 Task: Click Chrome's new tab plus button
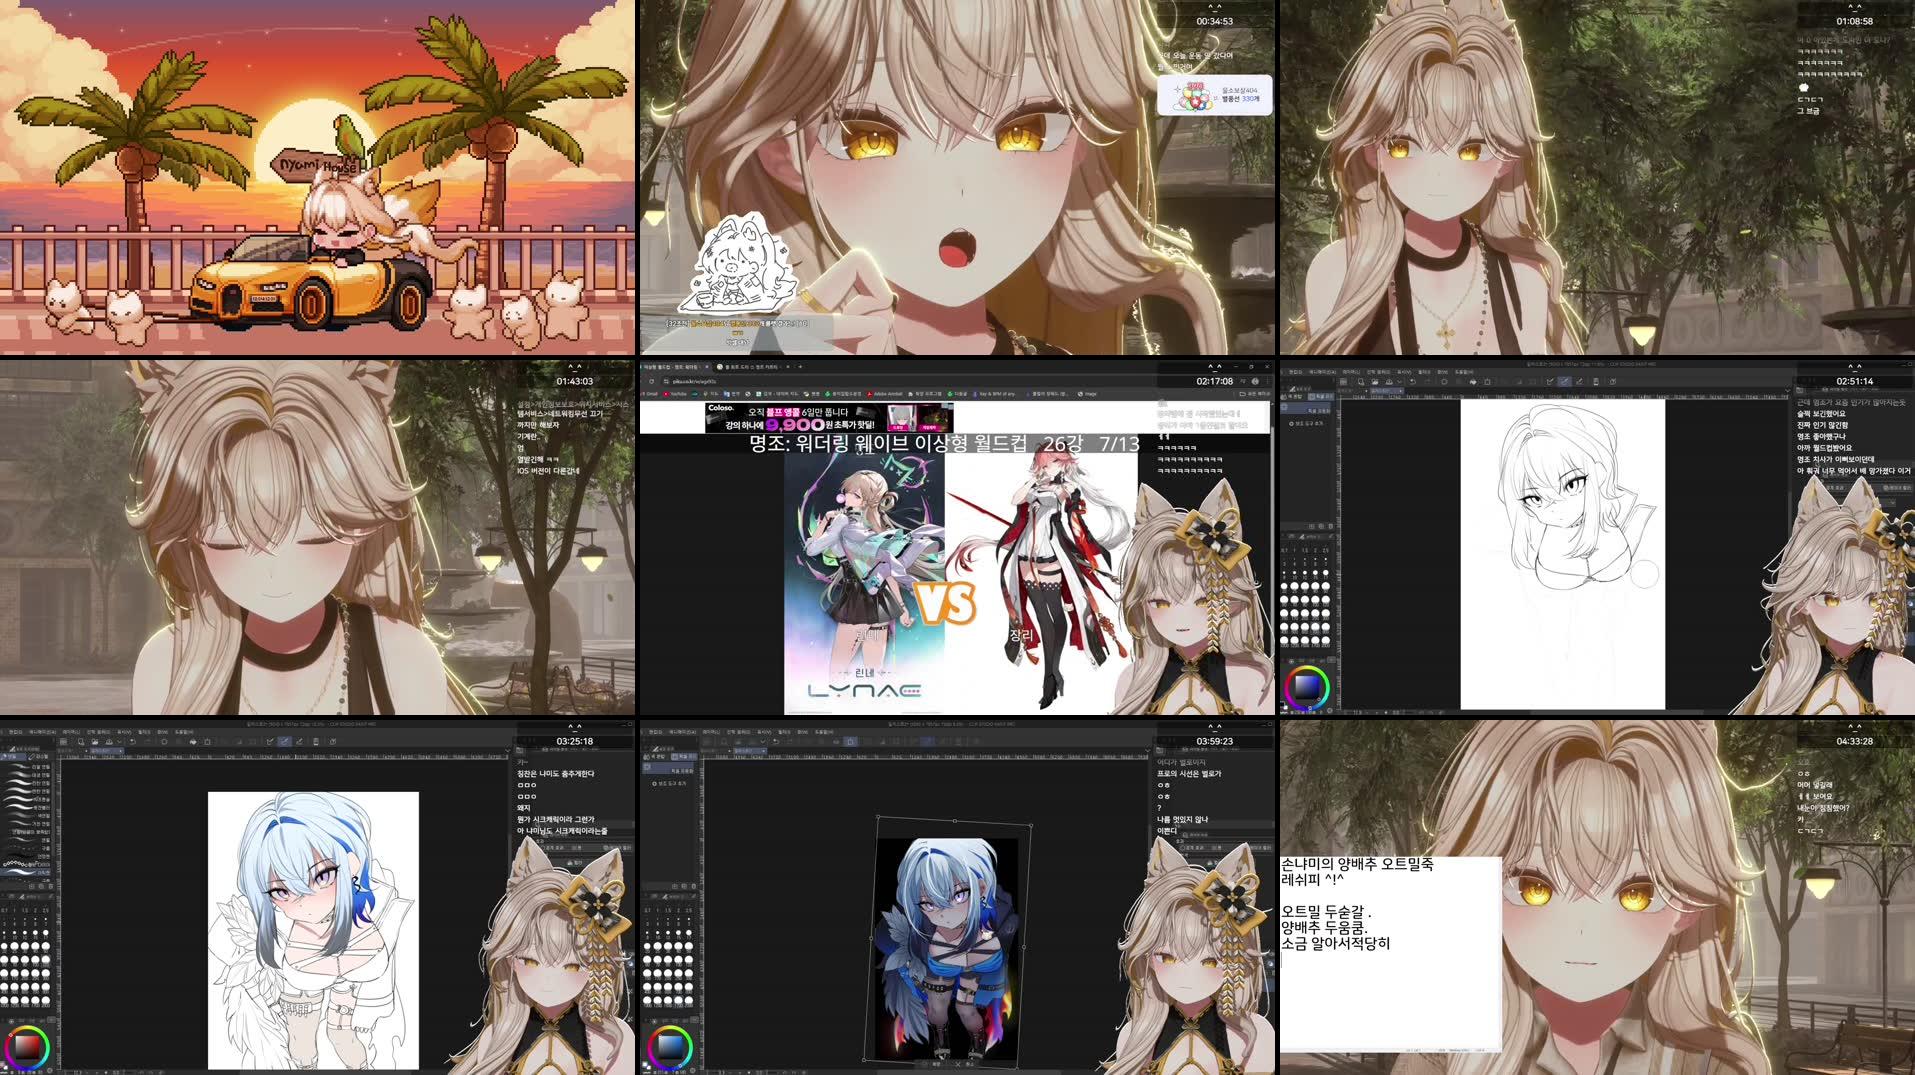coord(800,366)
